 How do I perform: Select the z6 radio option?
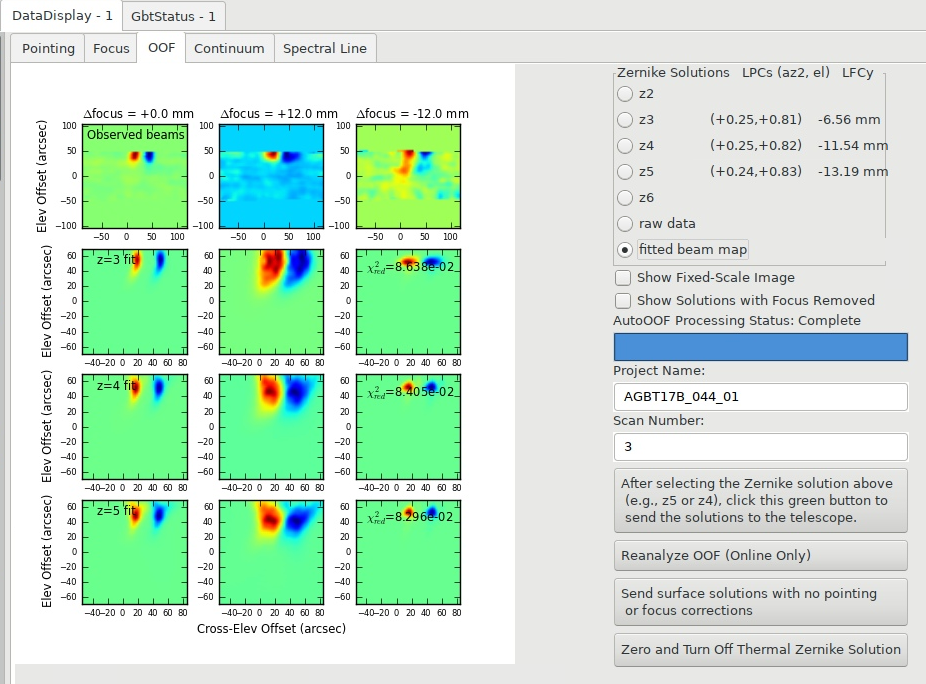pos(625,198)
